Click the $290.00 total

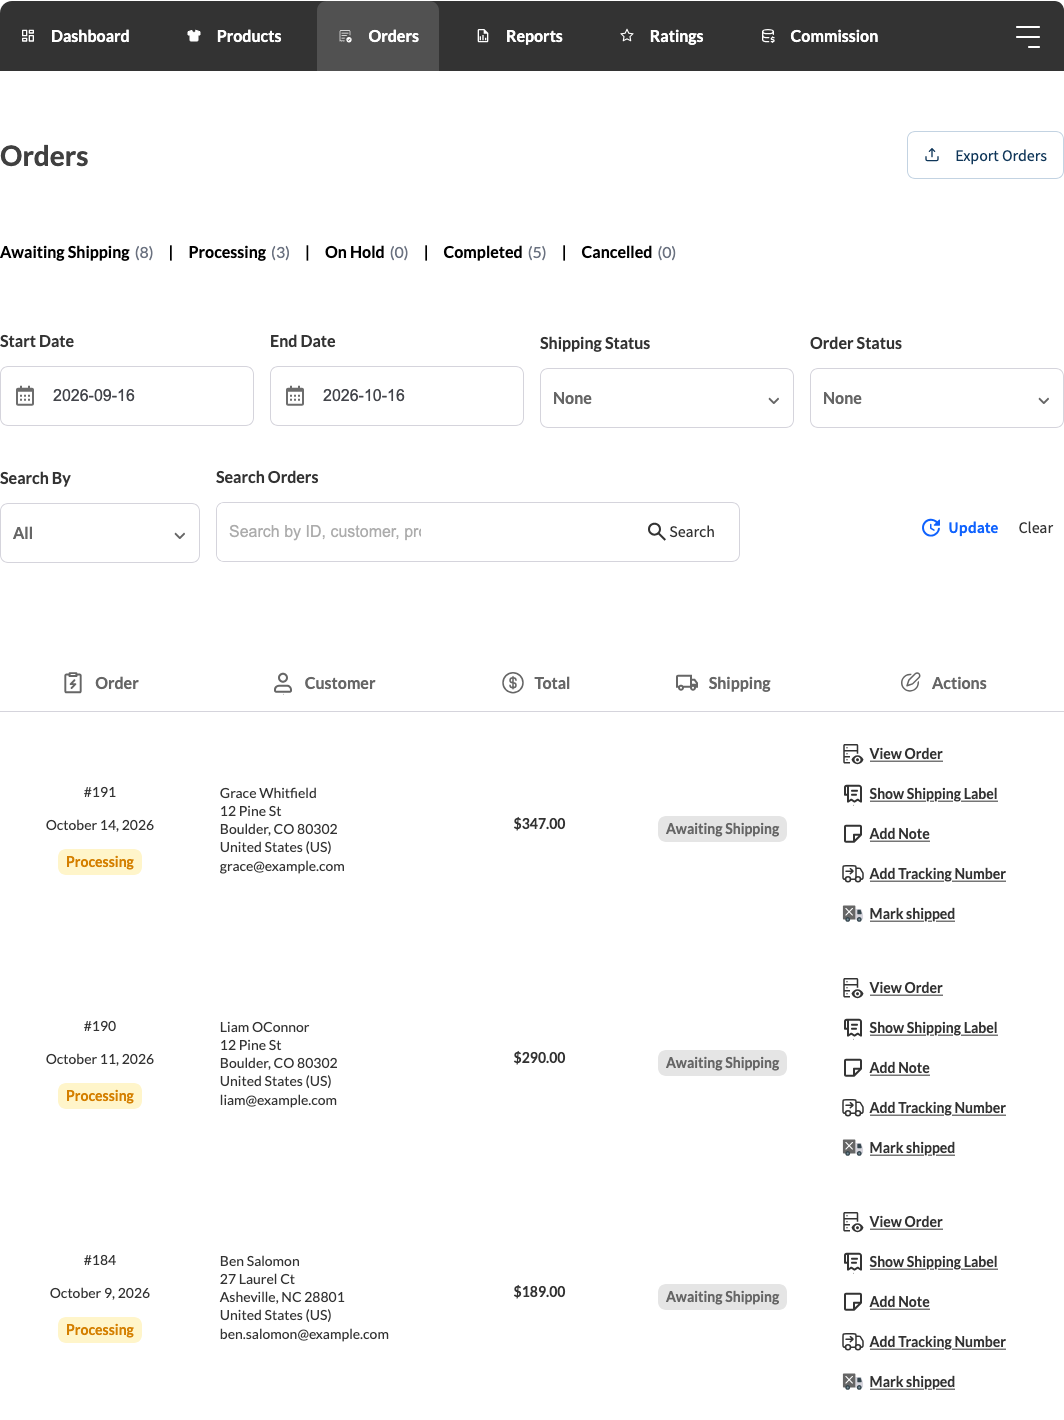539,1058
